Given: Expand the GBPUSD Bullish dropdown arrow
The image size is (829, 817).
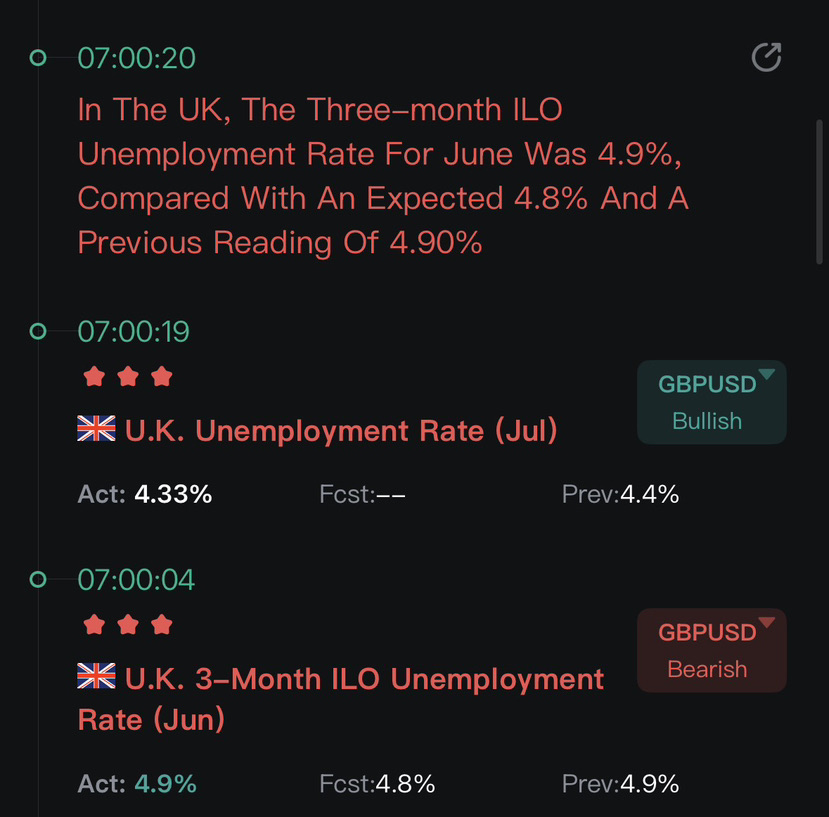Looking at the screenshot, I should coord(766,374).
